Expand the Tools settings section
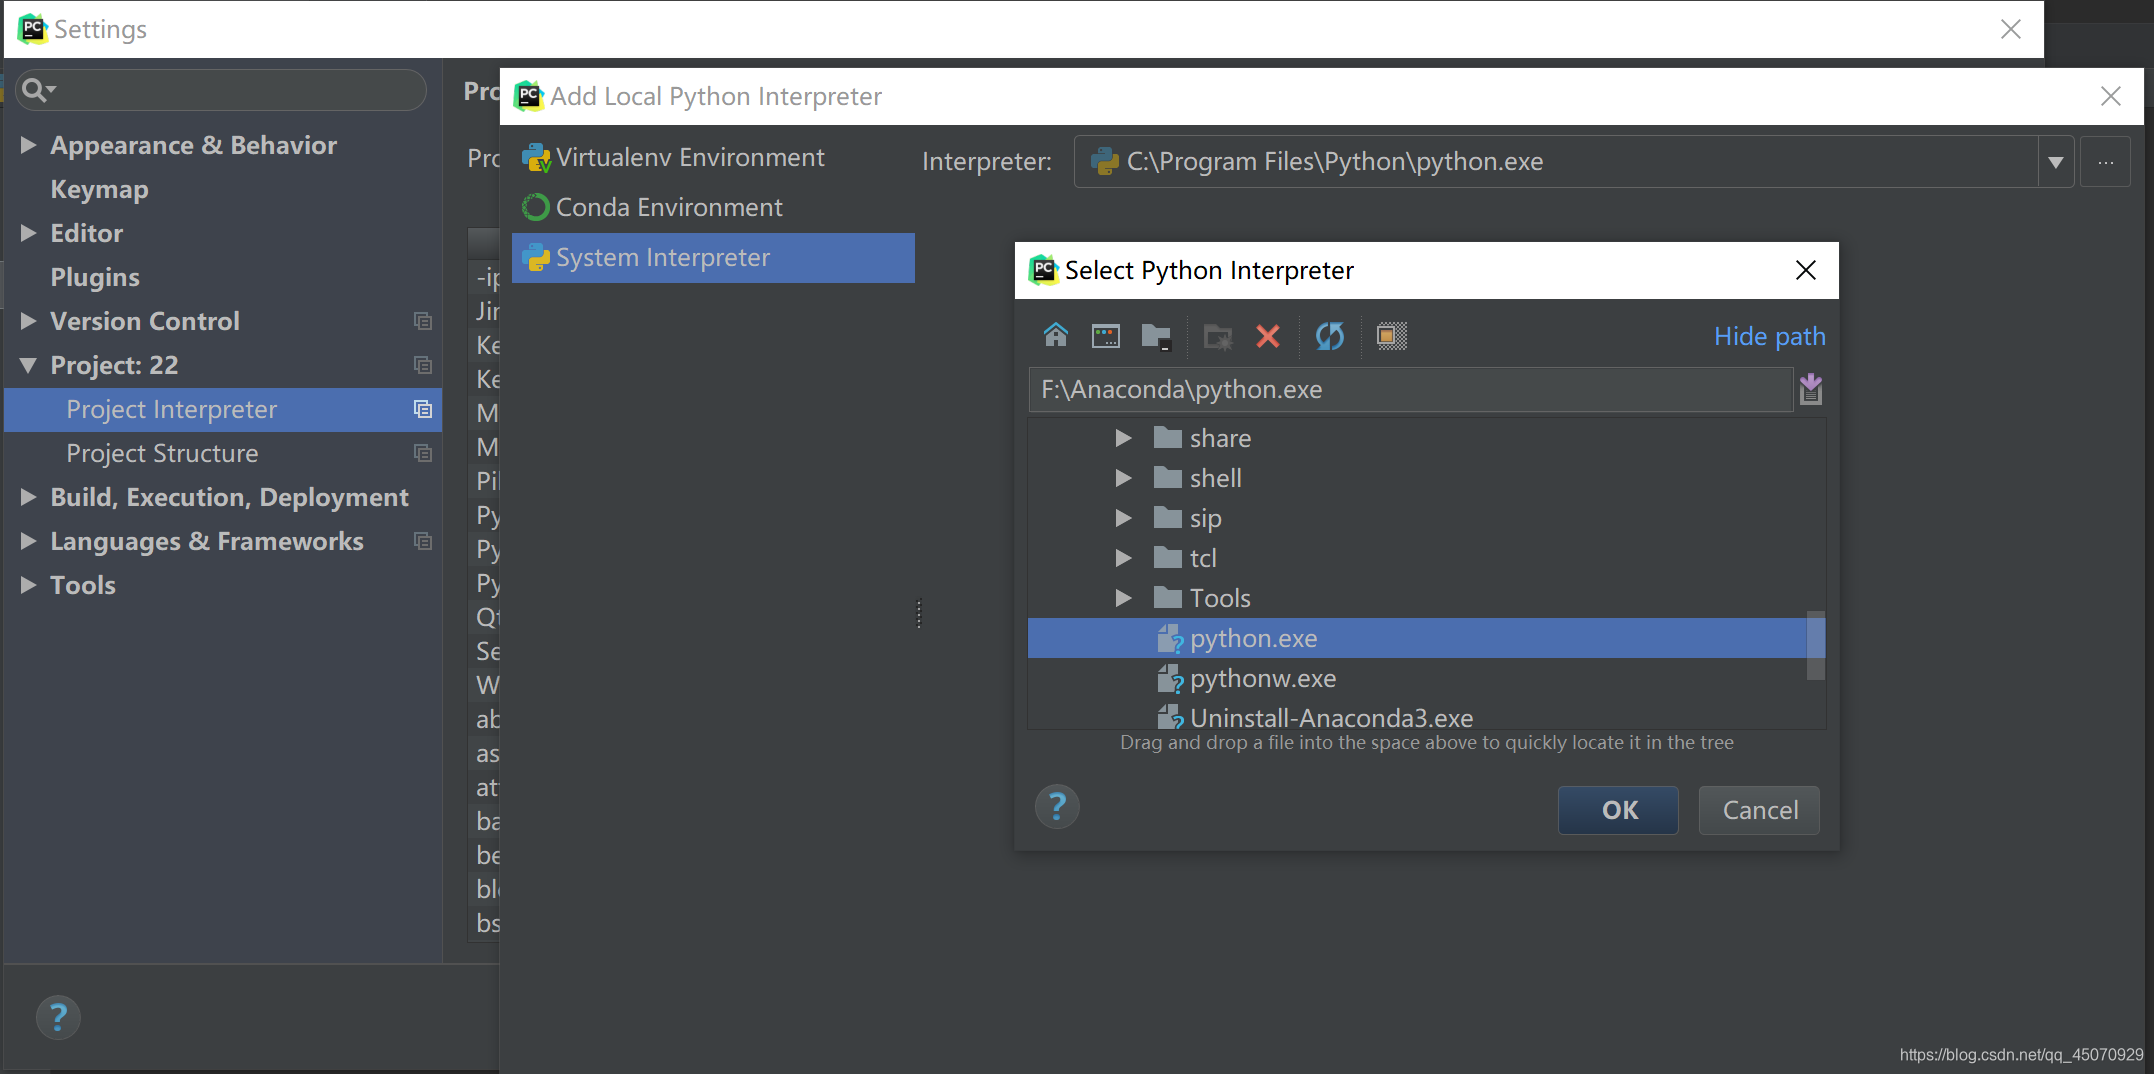 (x=29, y=585)
